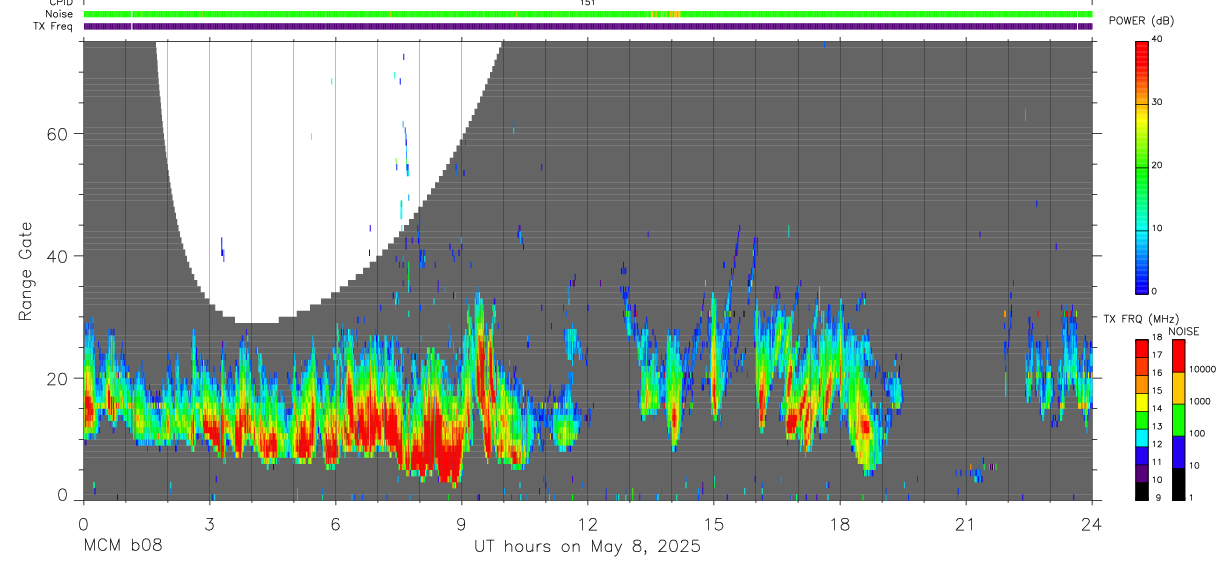Pick the yellow 14-15 MHz TX FRQ swatch
The image size is (1228, 567).
click(1142, 402)
